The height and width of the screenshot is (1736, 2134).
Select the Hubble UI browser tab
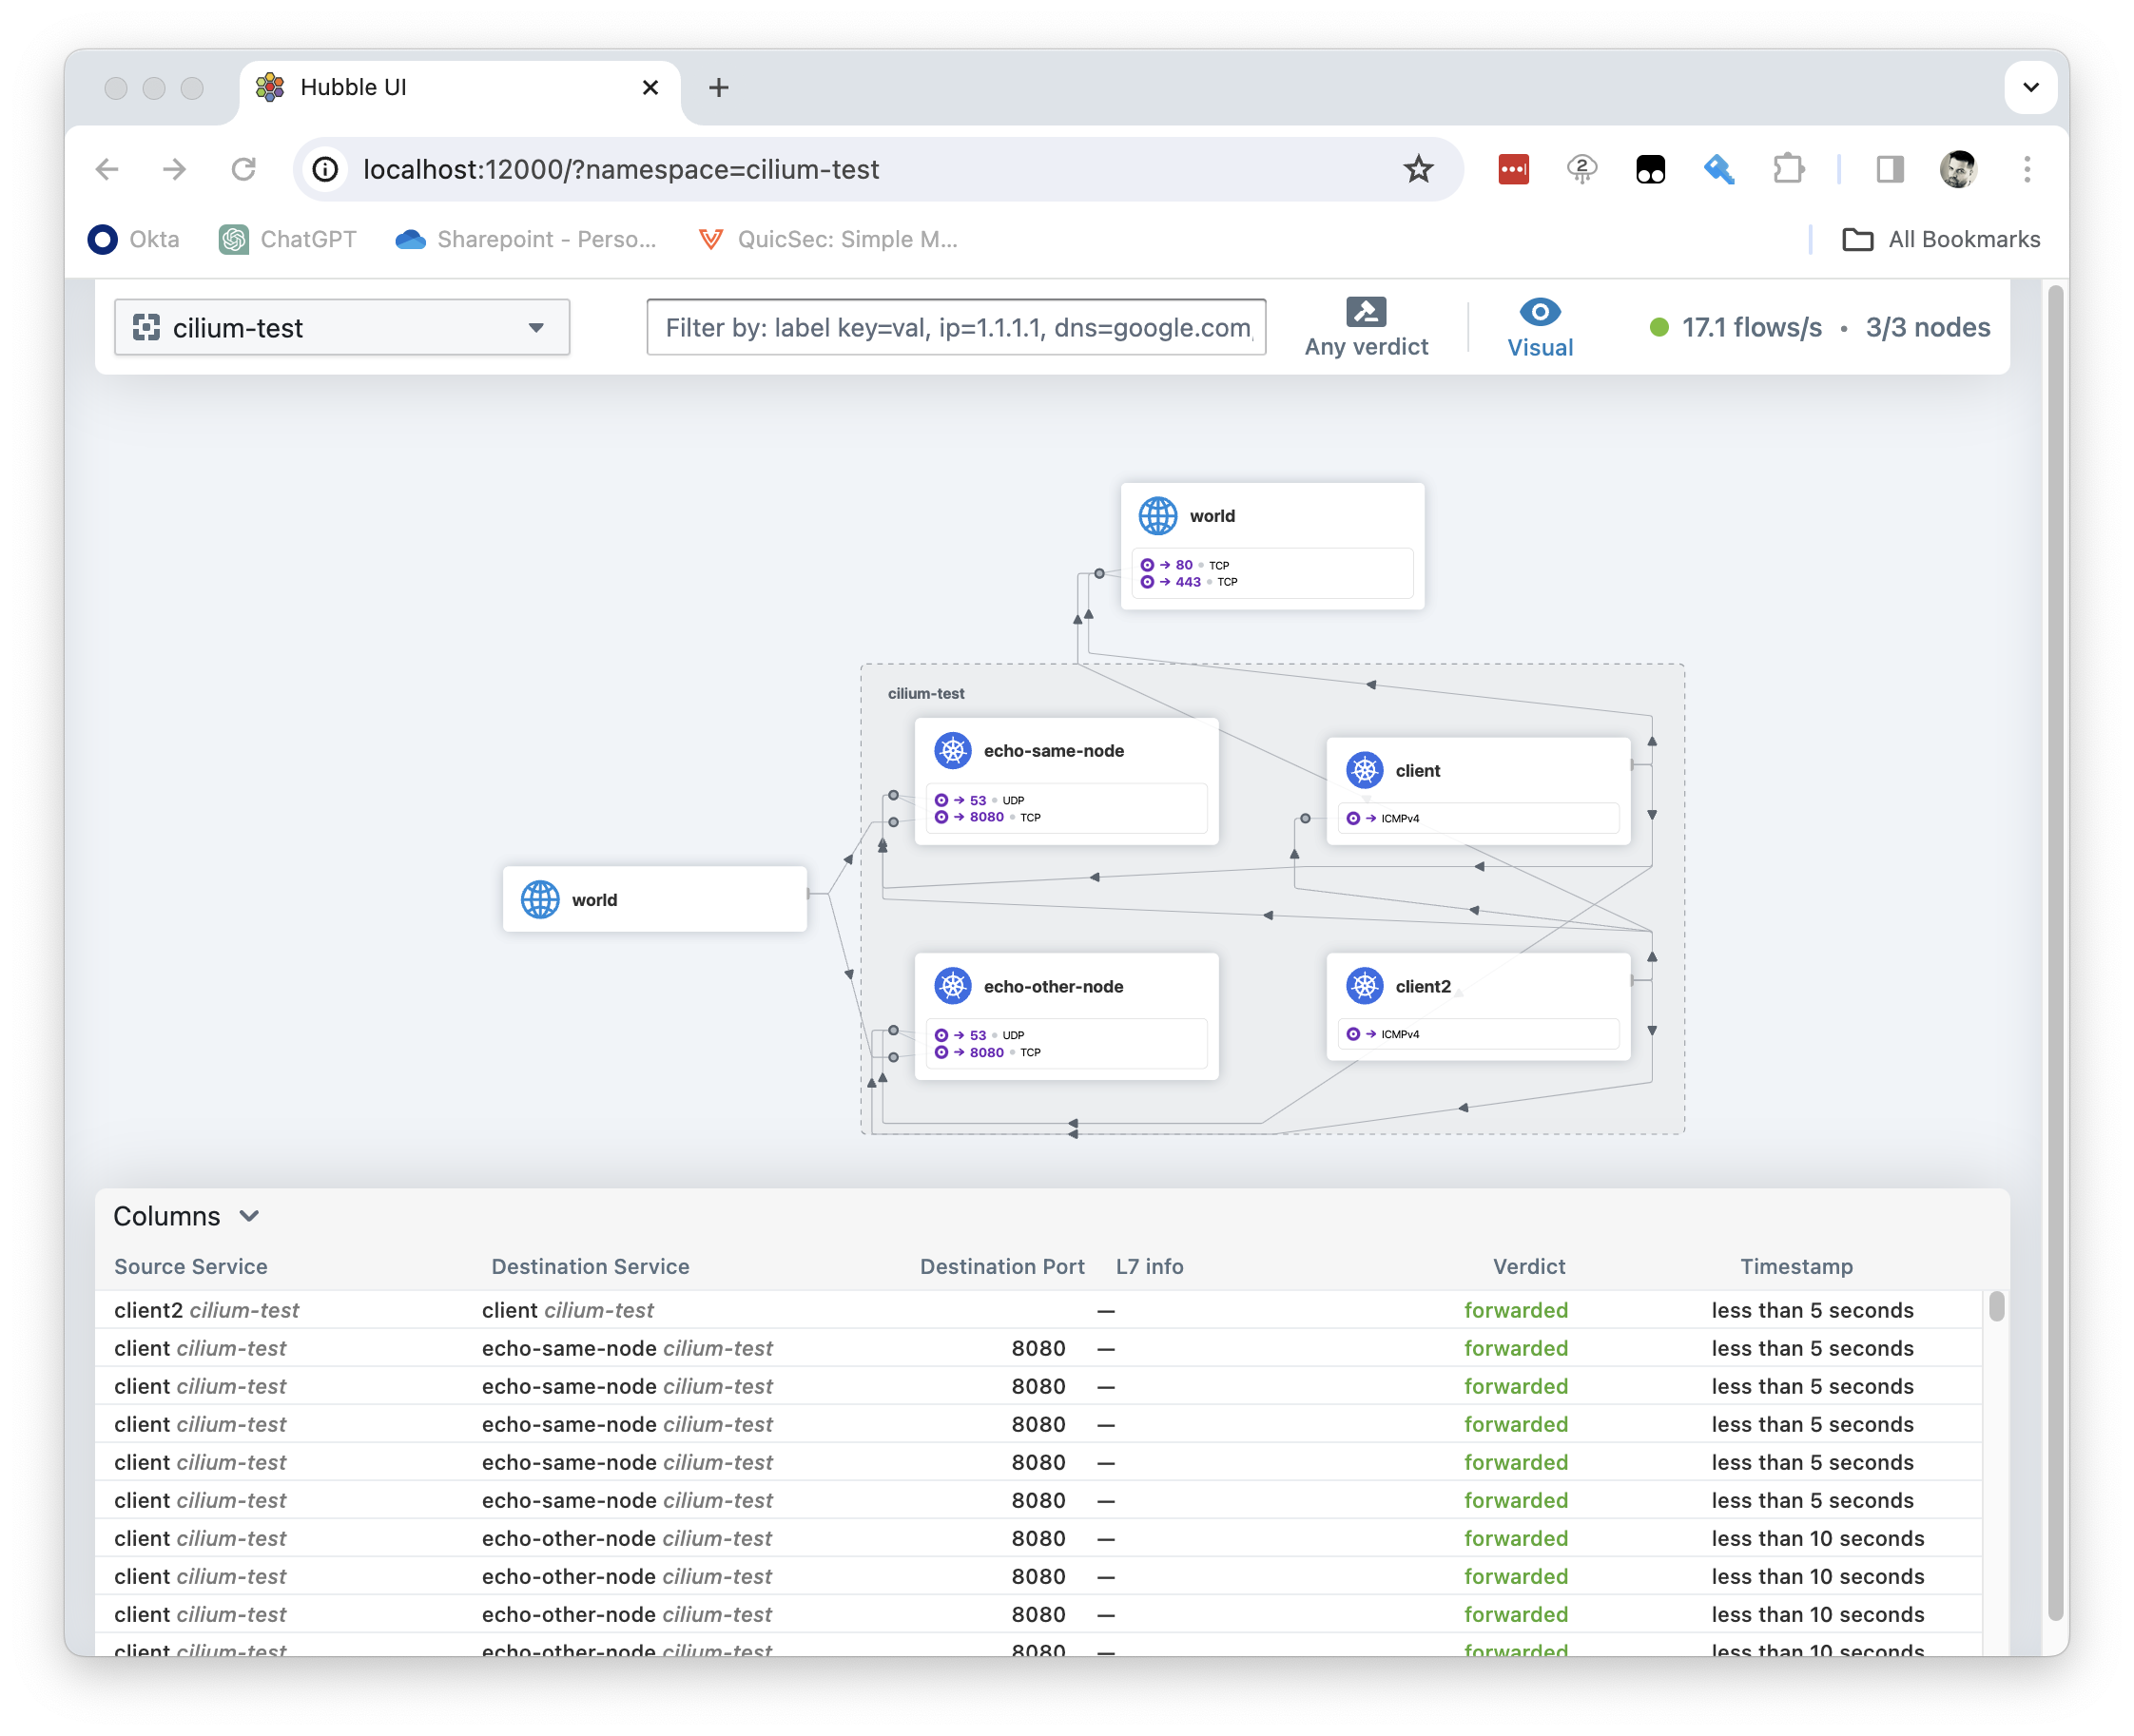[x=353, y=87]
